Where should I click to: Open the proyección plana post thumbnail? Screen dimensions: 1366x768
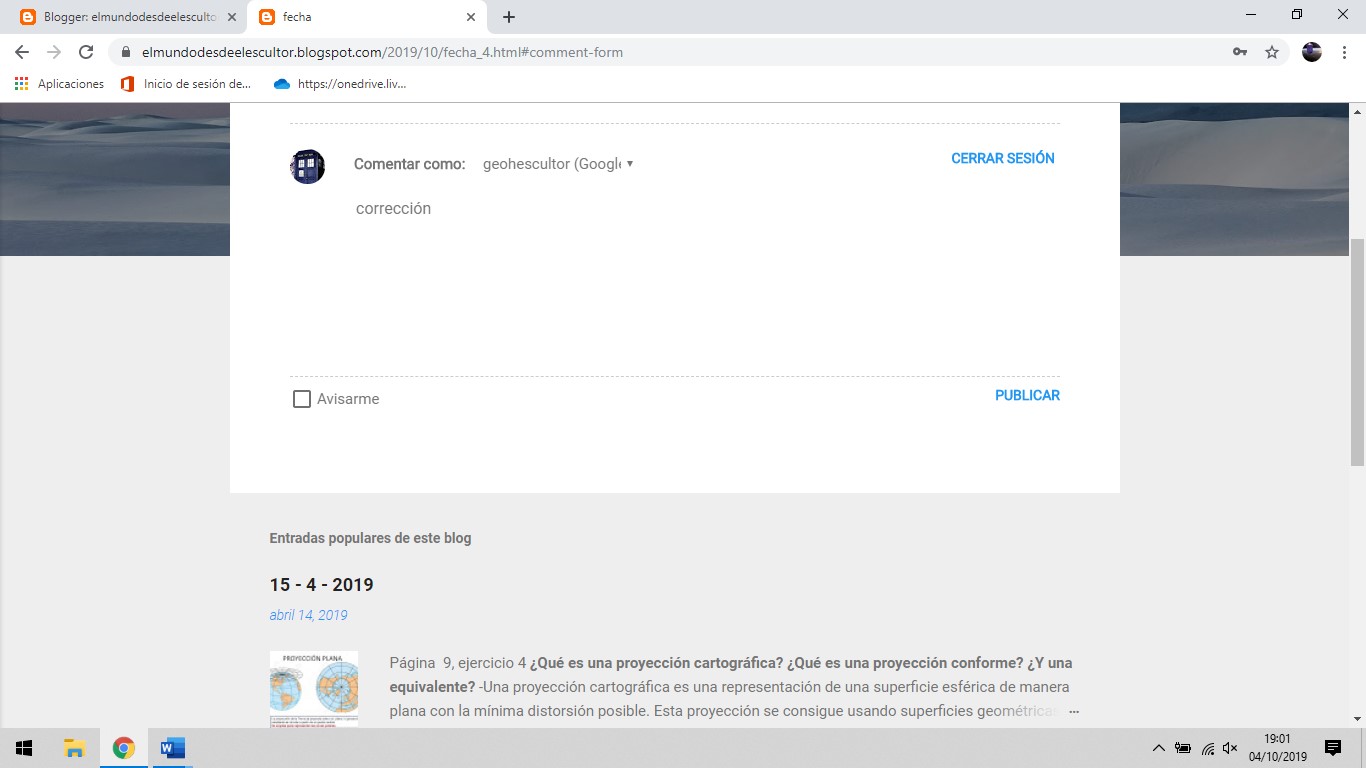tap(314, 689)
